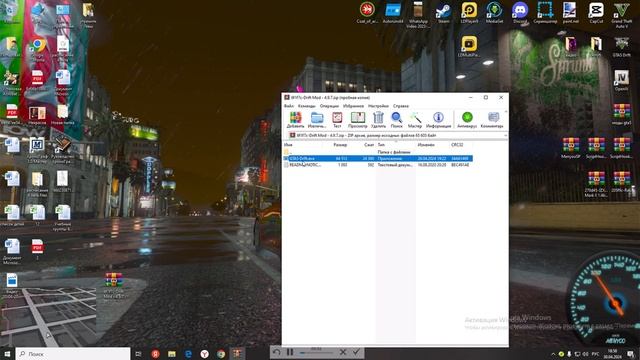Click the Windows Start button

7,354
